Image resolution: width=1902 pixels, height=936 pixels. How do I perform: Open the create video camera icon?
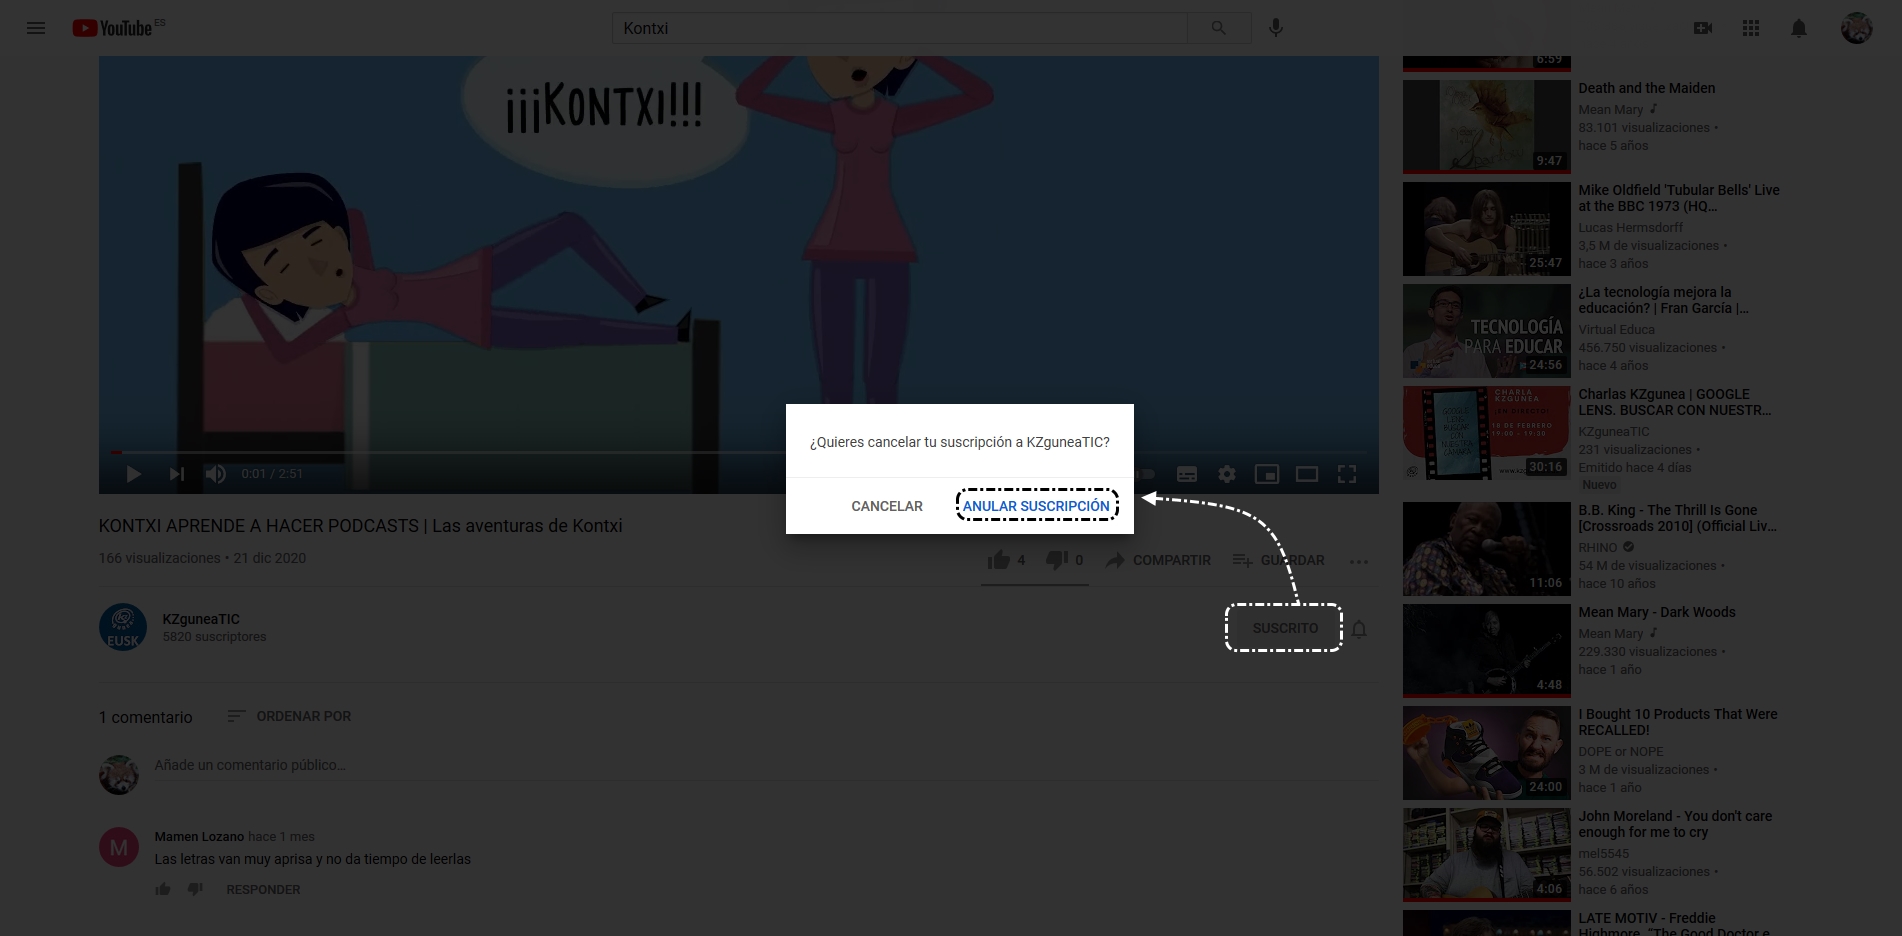[x=1703, y=28]
